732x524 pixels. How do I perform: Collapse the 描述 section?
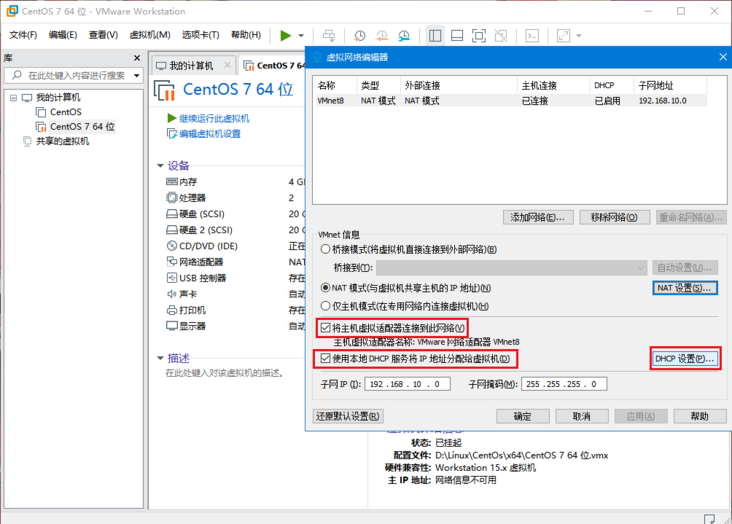coord(160,358)
